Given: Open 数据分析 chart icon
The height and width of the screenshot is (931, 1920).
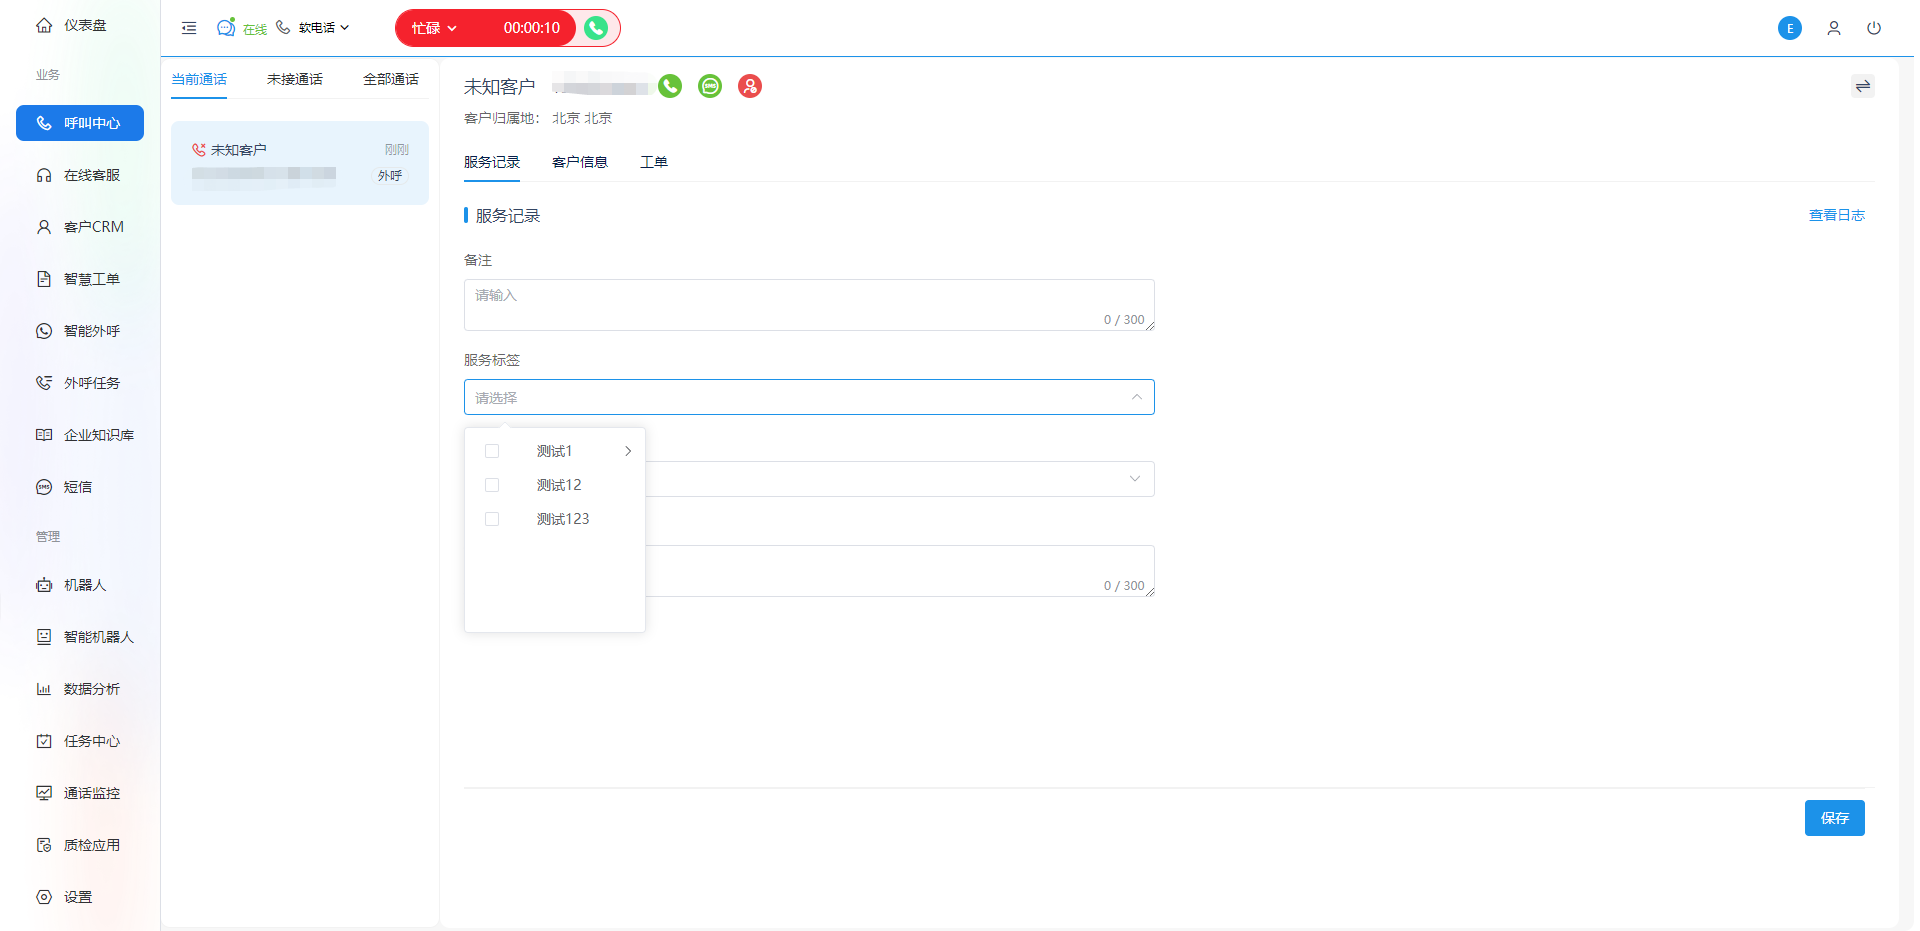Looking at the screenshot, I should point(44,689).
